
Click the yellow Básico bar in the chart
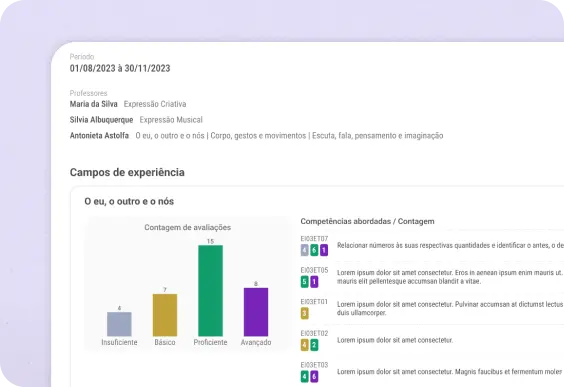pos(165,315)
